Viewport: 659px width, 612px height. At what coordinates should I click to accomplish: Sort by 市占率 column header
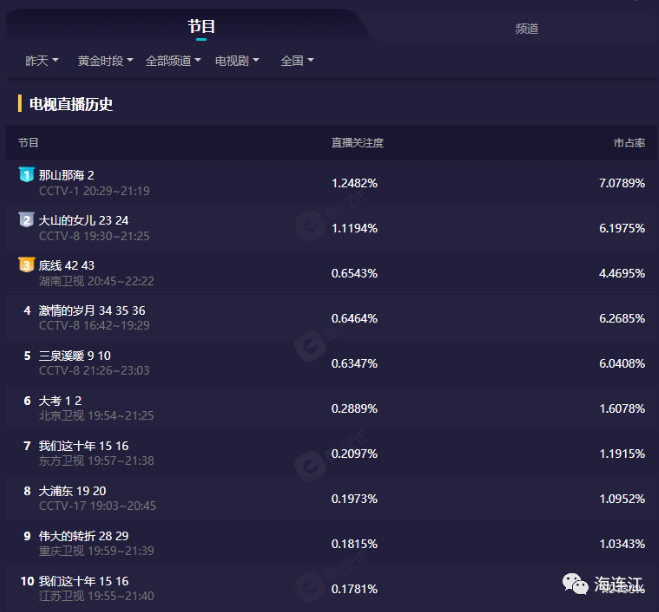628,143
